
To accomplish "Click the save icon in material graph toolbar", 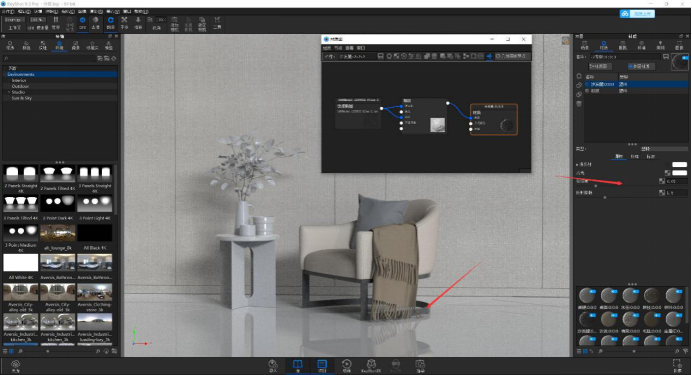I will [x=380, y=56].
